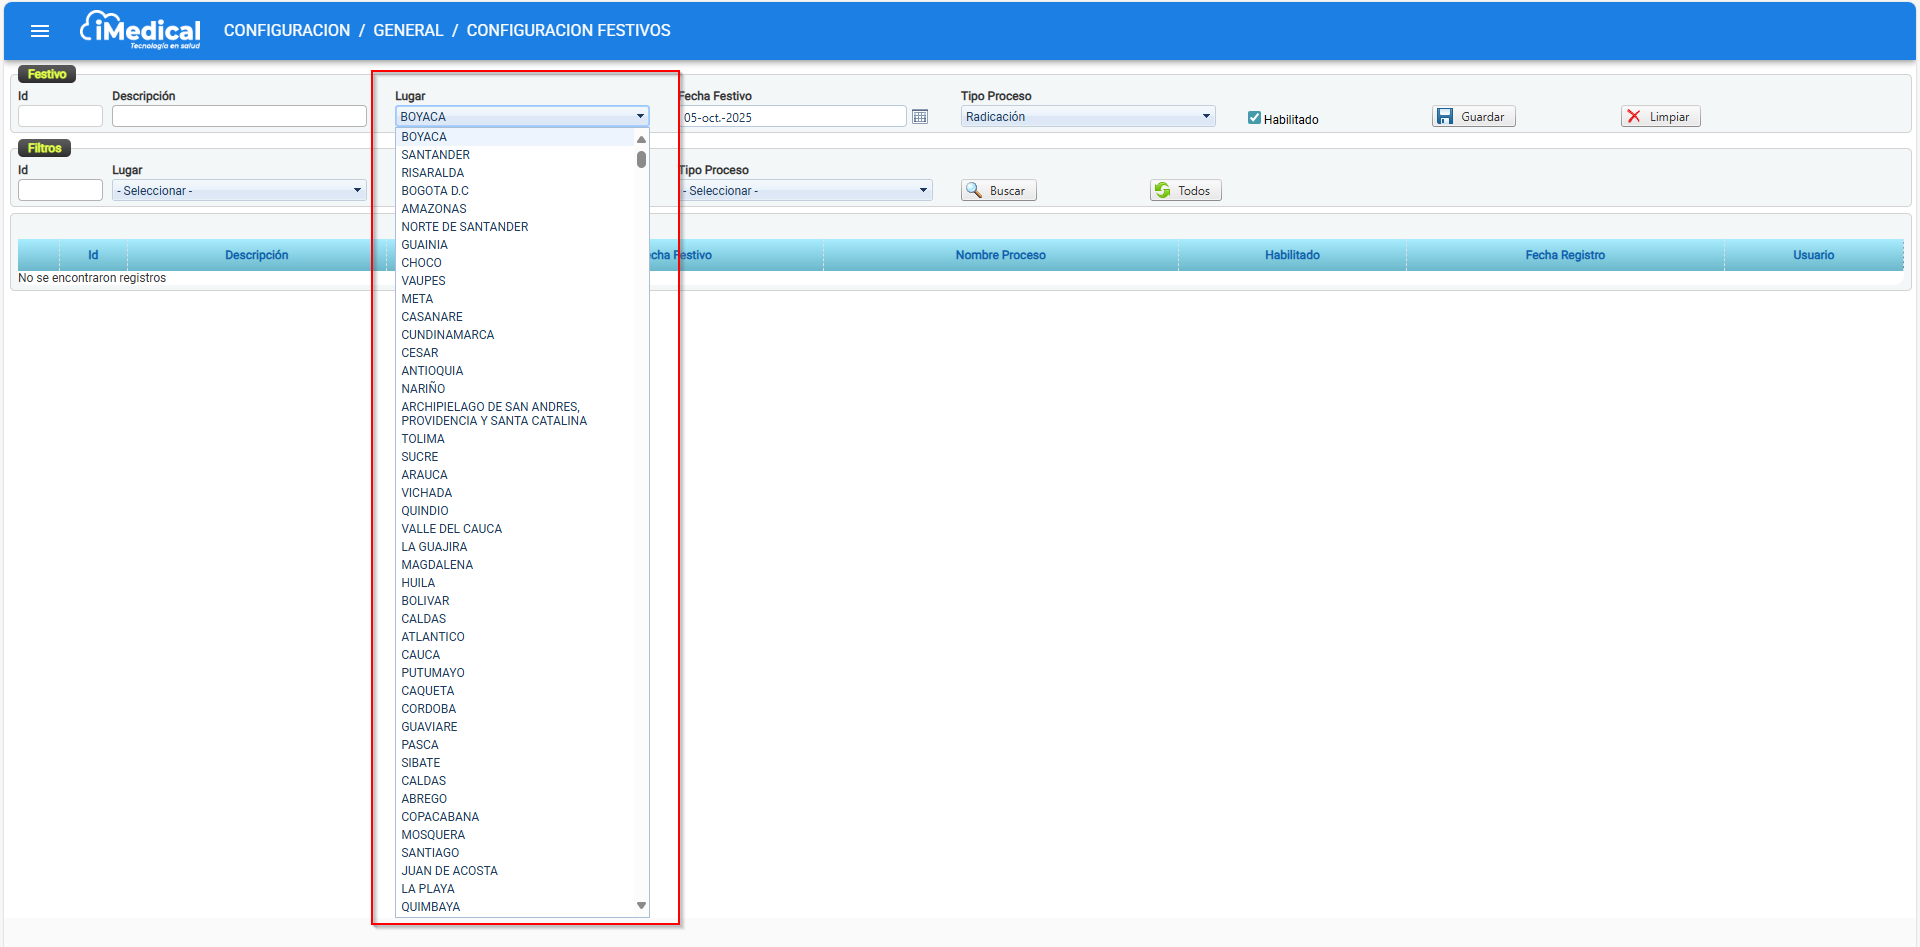Image resolution: width=1920 pixels, height=947 pixels.
Task: Open the hamburger navigation menu
Action: (40, 31)
